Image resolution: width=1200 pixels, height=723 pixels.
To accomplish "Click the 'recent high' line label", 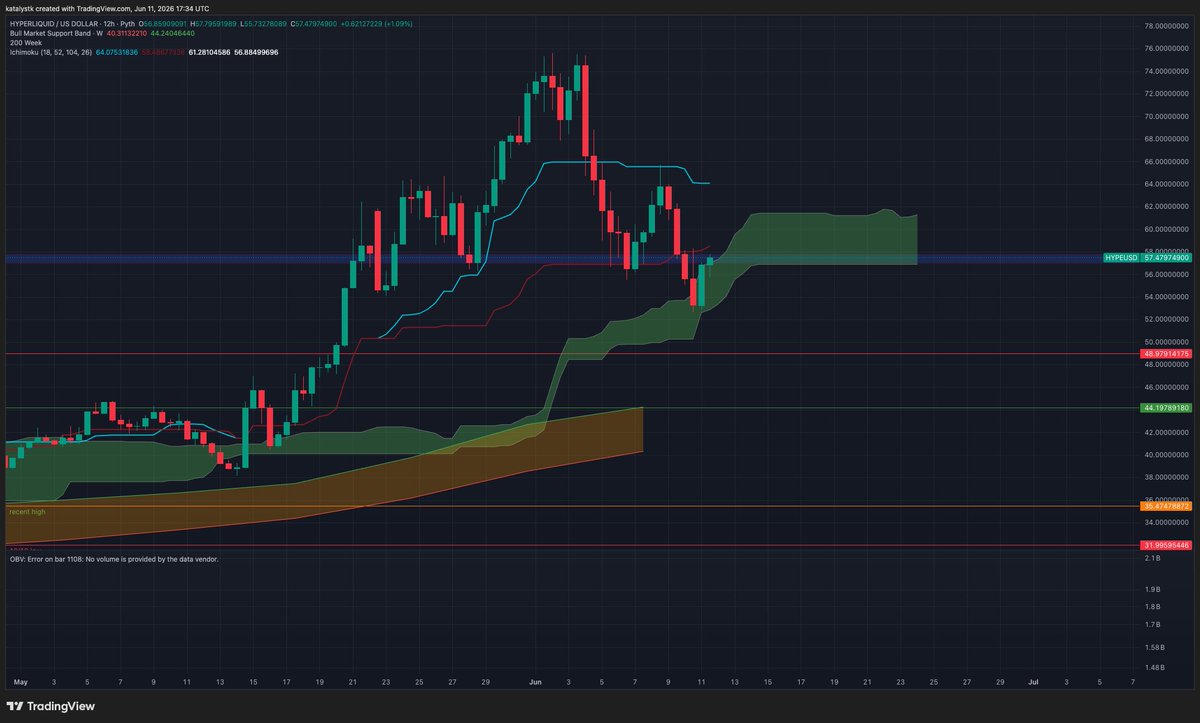I will (26, 512).
